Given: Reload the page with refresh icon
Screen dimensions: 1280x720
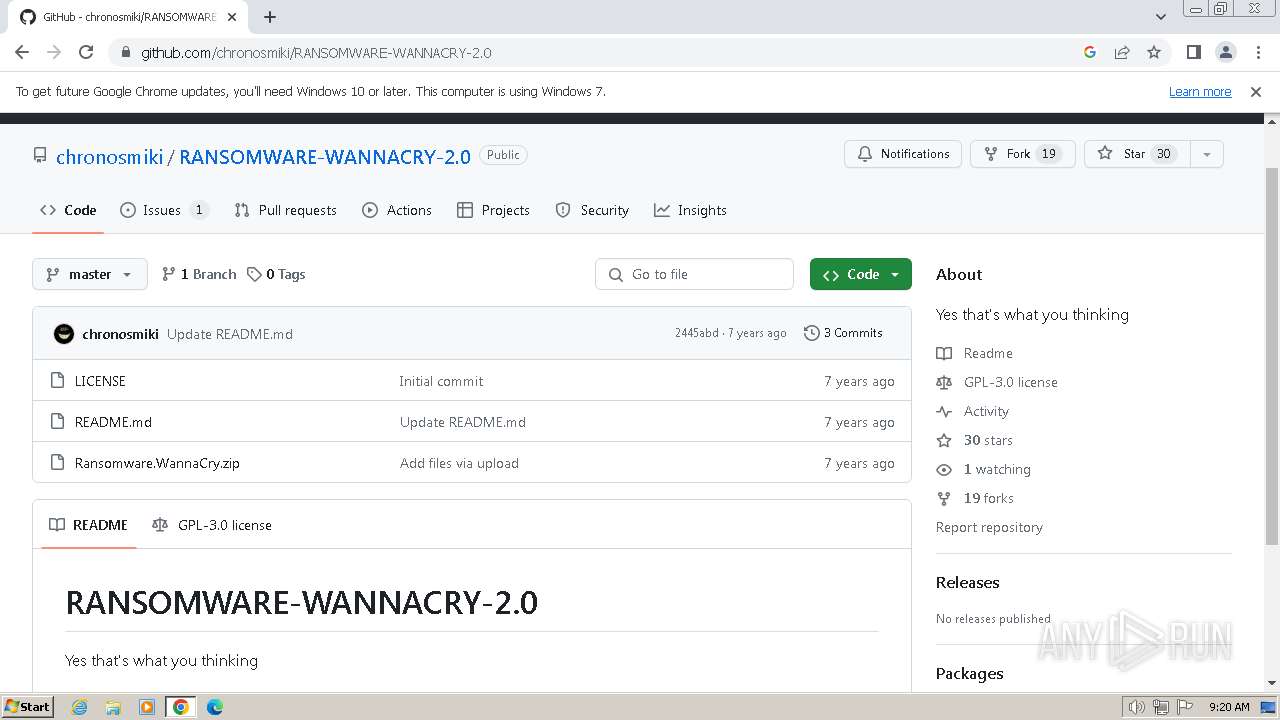Looking at the screenshot, I should pos(86,52).
